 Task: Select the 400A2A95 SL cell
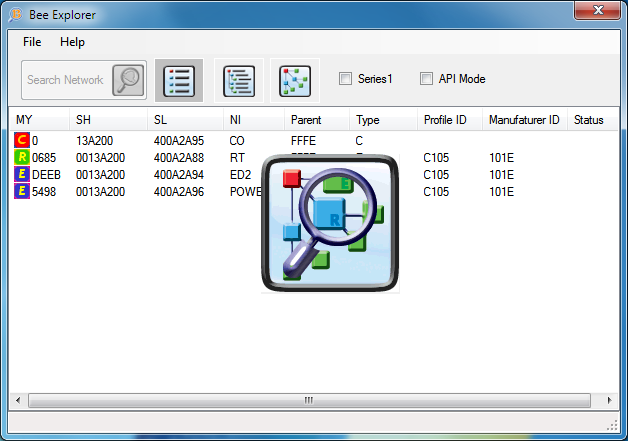[x=179, y=141]
